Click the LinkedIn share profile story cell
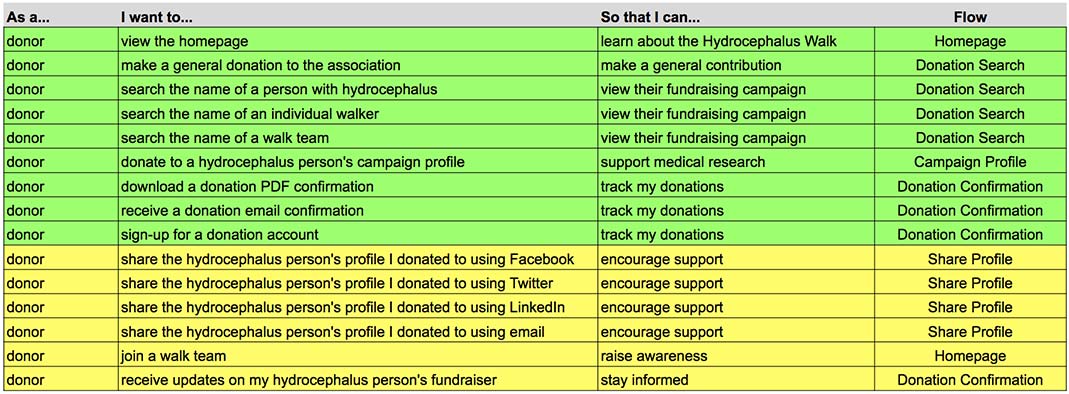Image resolution: width=1069 pixels, height=394 pixels. 358,307
